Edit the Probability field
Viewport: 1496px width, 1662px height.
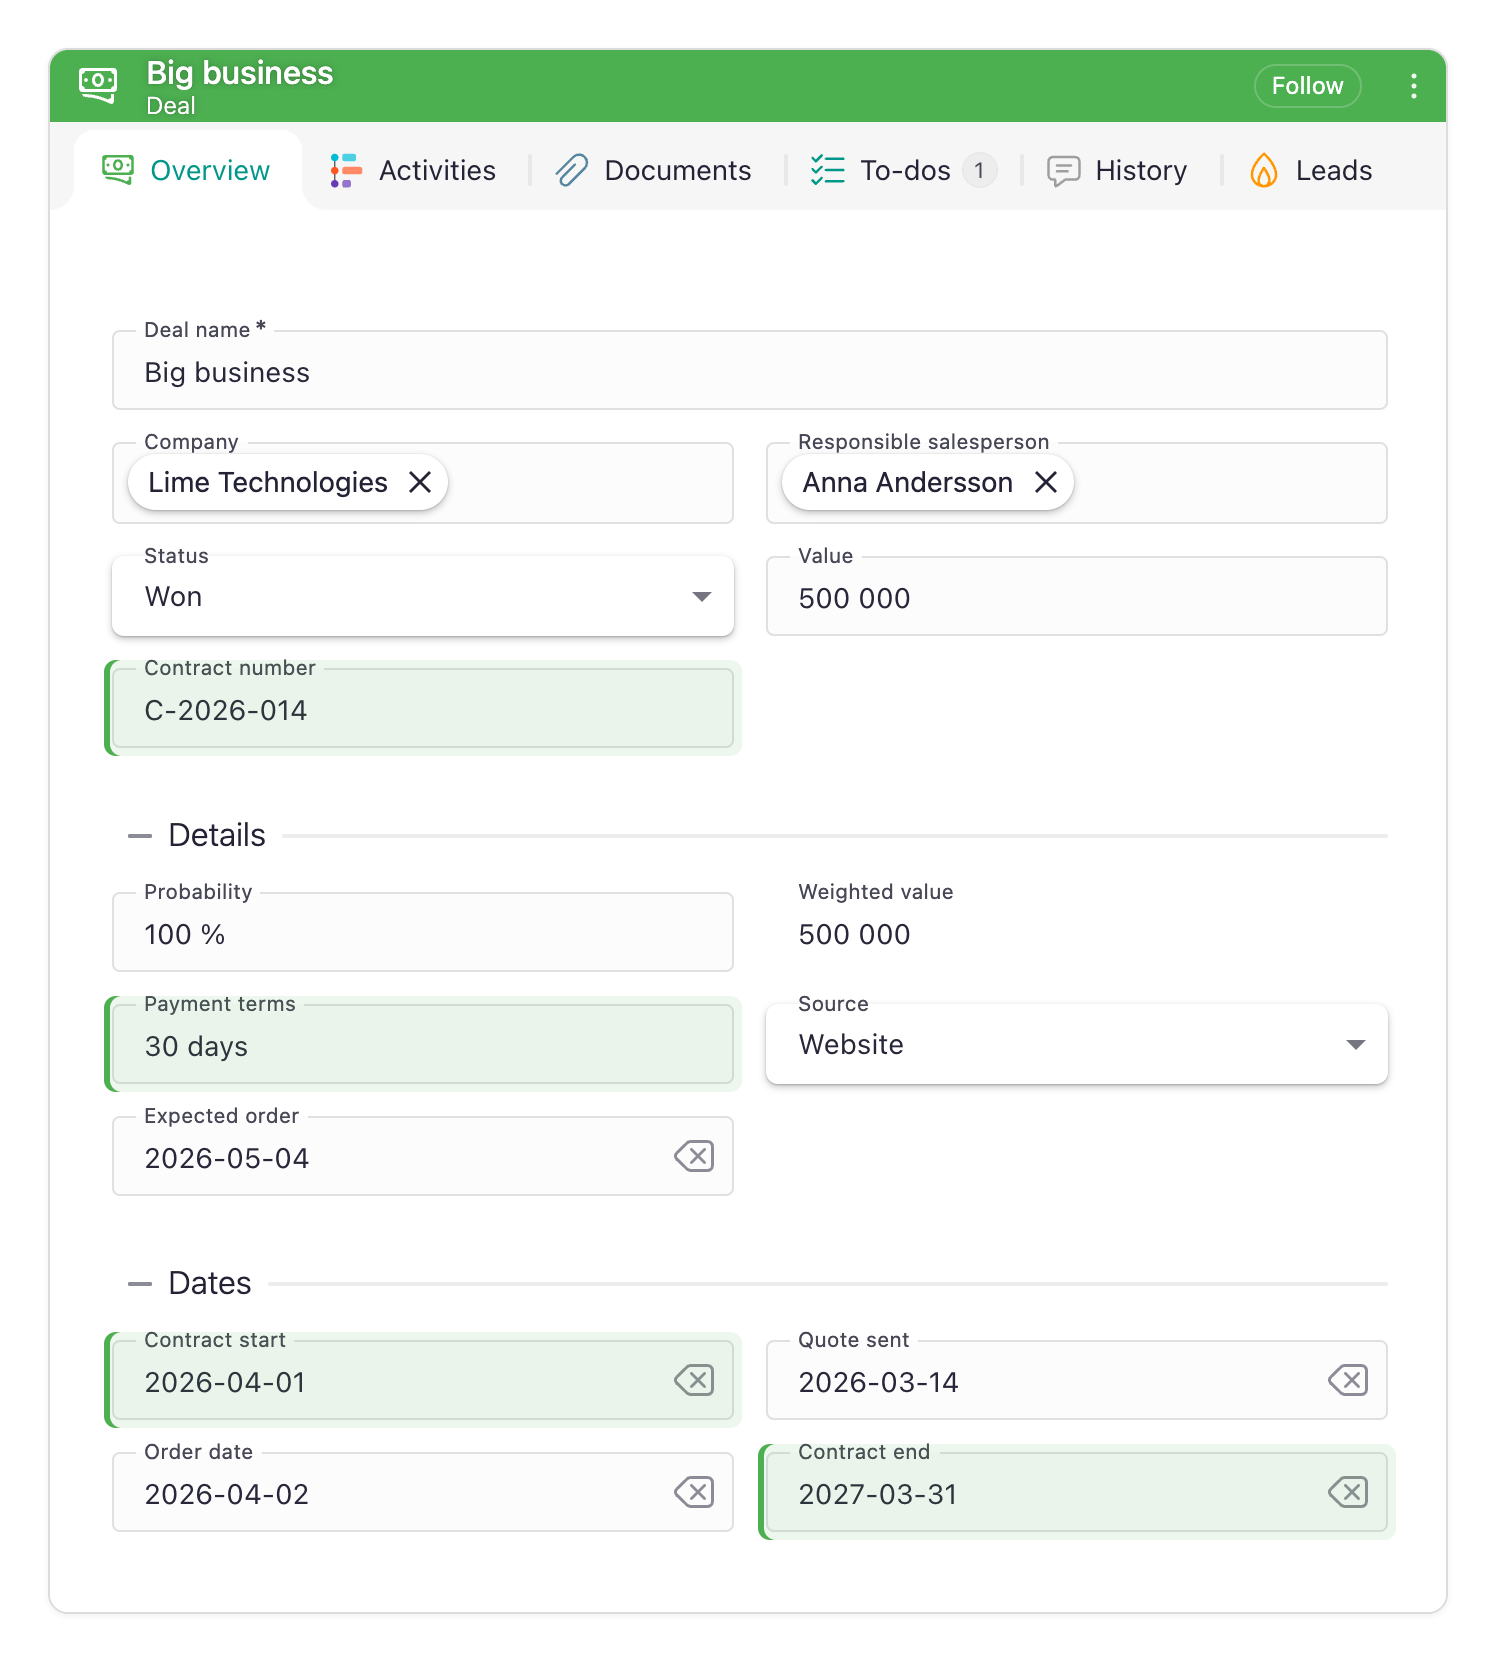[423, 932]
